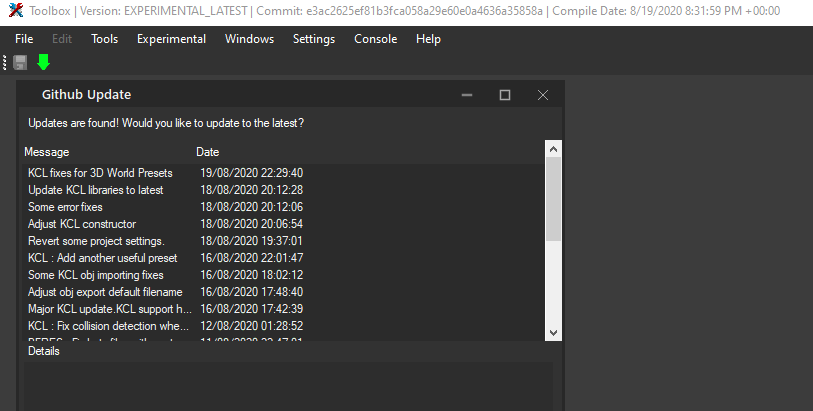Open the Tools menu
813x411 pixels.
pos(105,39)
